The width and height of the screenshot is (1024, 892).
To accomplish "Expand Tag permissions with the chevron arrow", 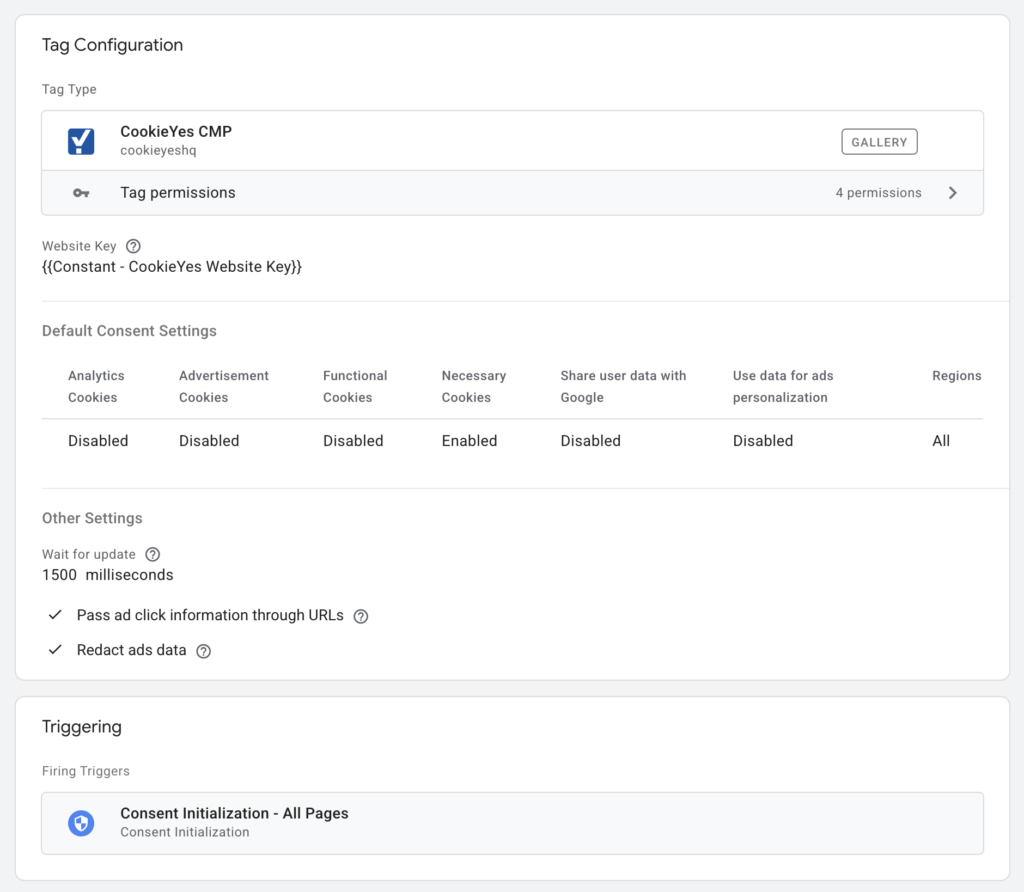I will click(x=953, y=193).
